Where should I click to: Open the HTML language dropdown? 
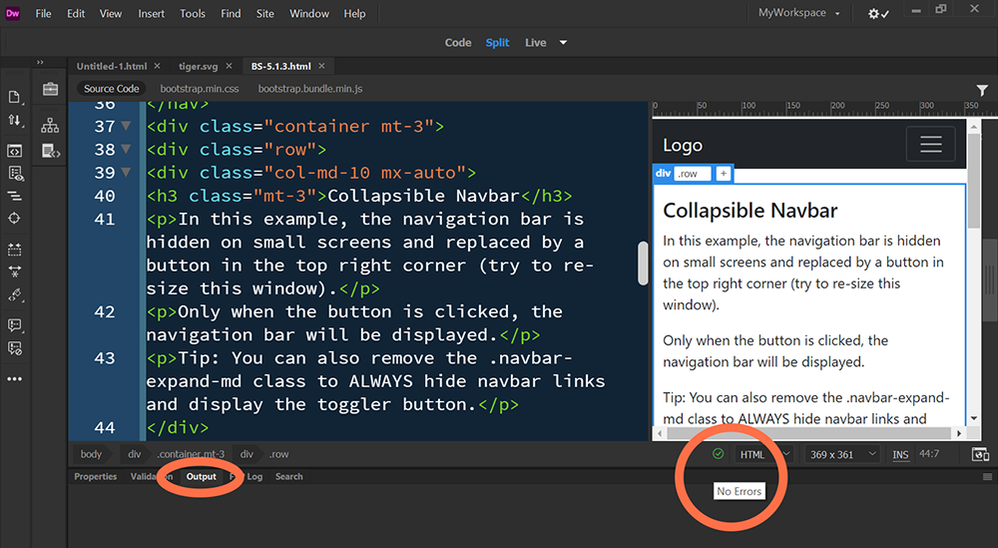[x=763, y=454]
